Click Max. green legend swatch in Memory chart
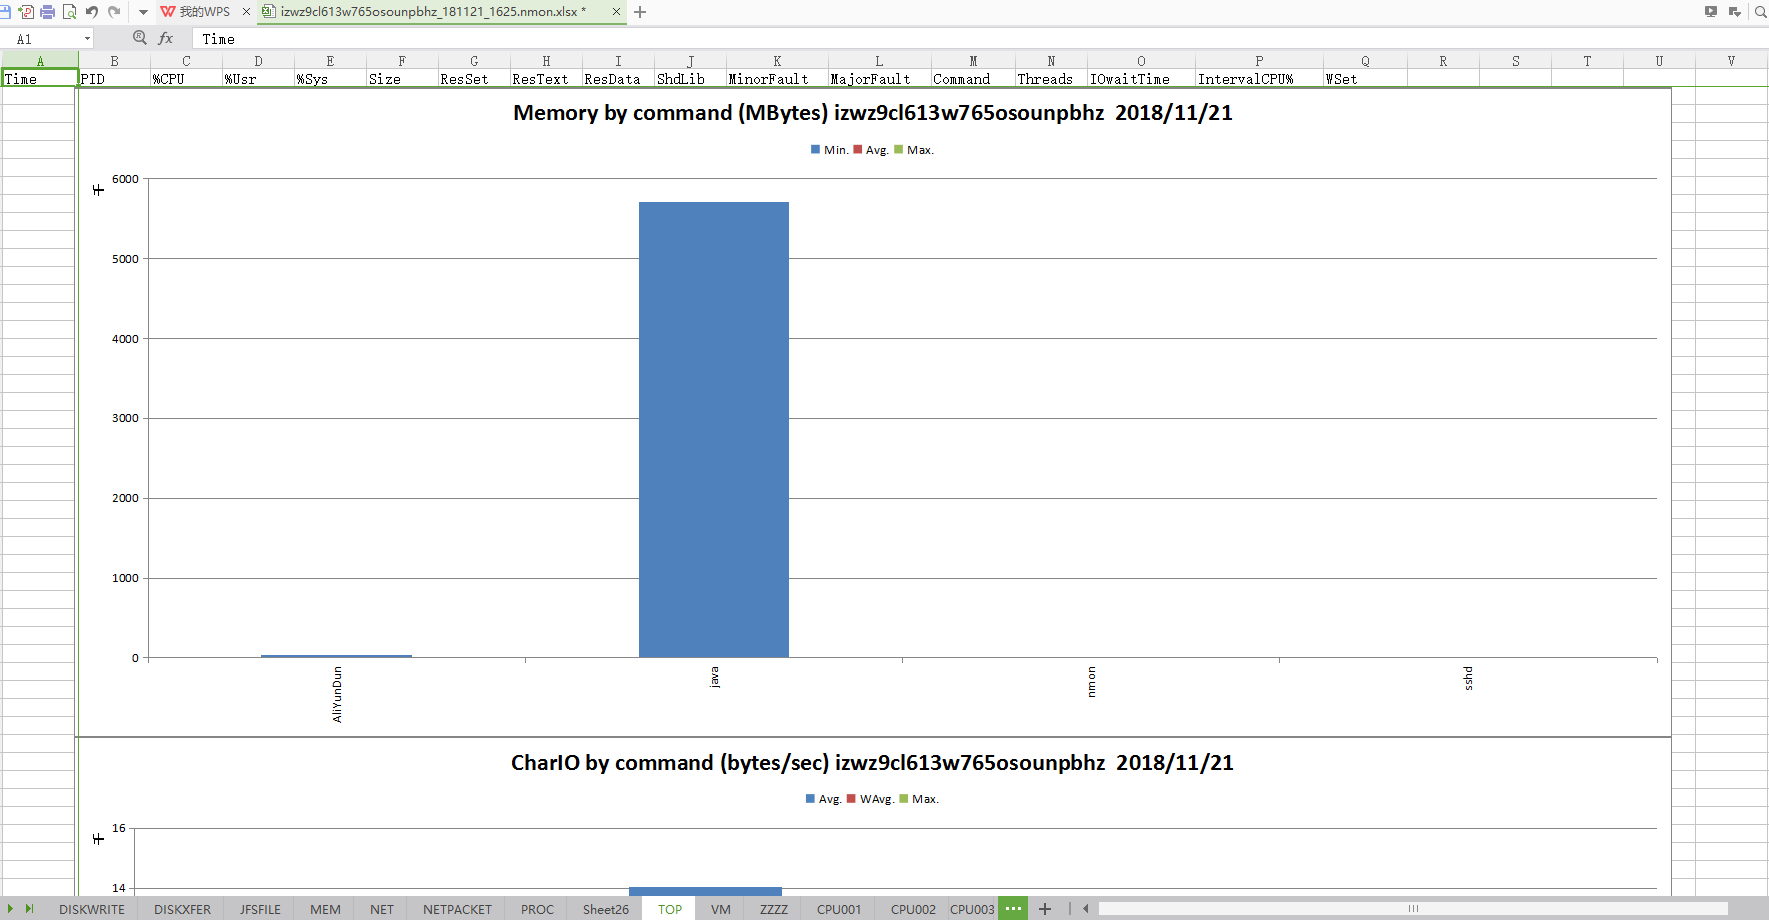The width and height of the screenshot is (1769, 920). 899,150
